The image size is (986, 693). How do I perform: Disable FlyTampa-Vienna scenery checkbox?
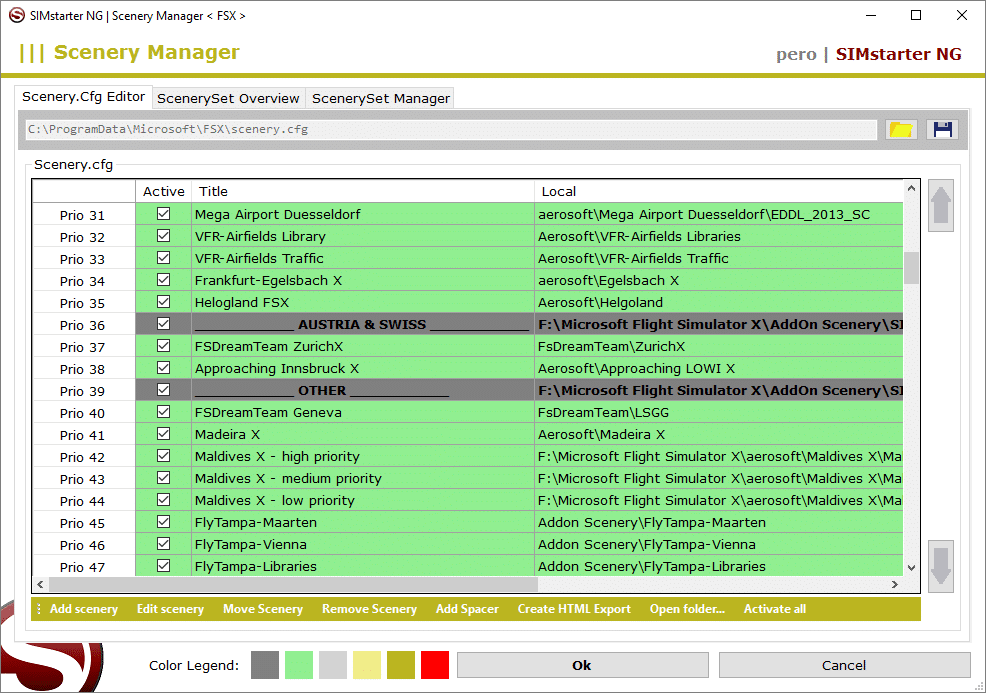tap(164, 544)
